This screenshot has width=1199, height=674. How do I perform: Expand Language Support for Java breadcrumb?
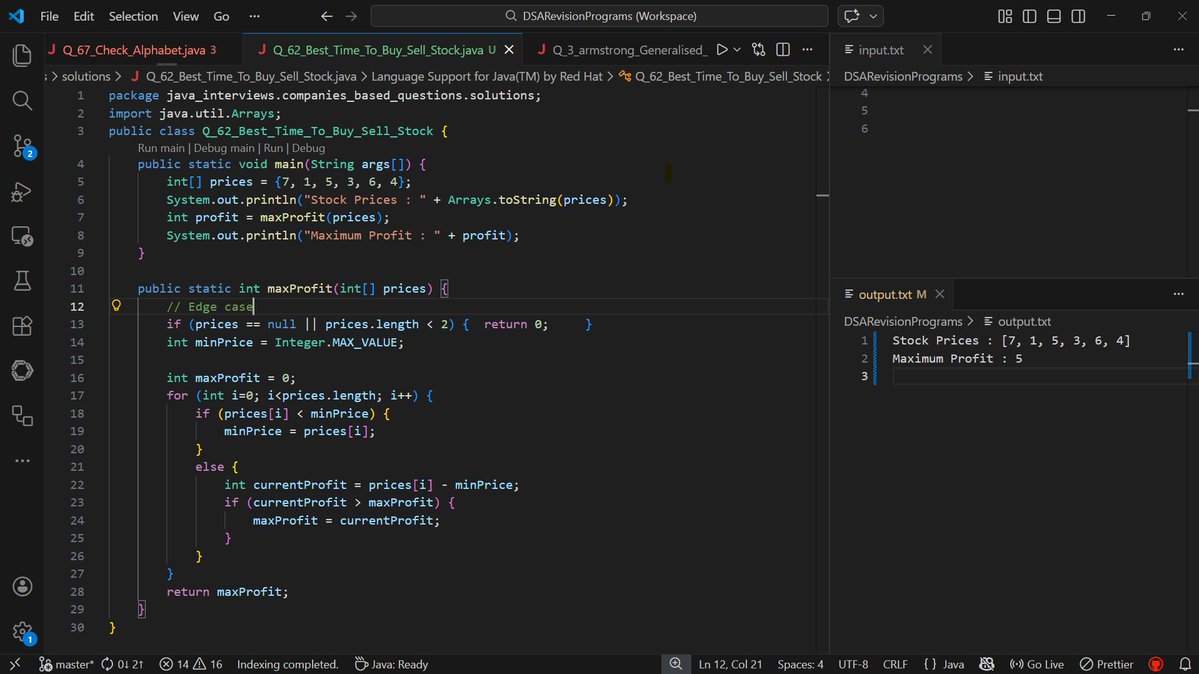(x=486, y=77)
